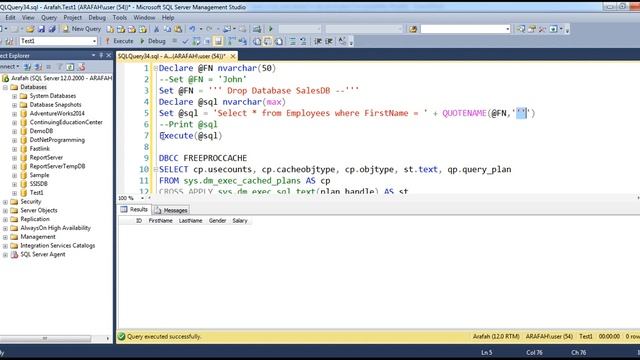Screen dimensions: 640x360
Task: Click Activity Monitor icon near Find box
Action: 413,29
